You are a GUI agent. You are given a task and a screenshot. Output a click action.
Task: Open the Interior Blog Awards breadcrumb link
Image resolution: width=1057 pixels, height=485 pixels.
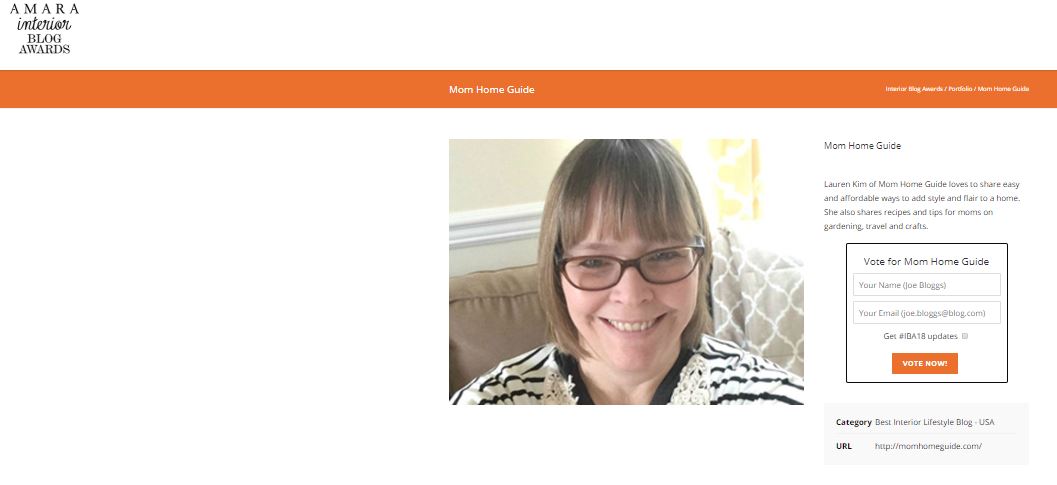tap(913, 89)
